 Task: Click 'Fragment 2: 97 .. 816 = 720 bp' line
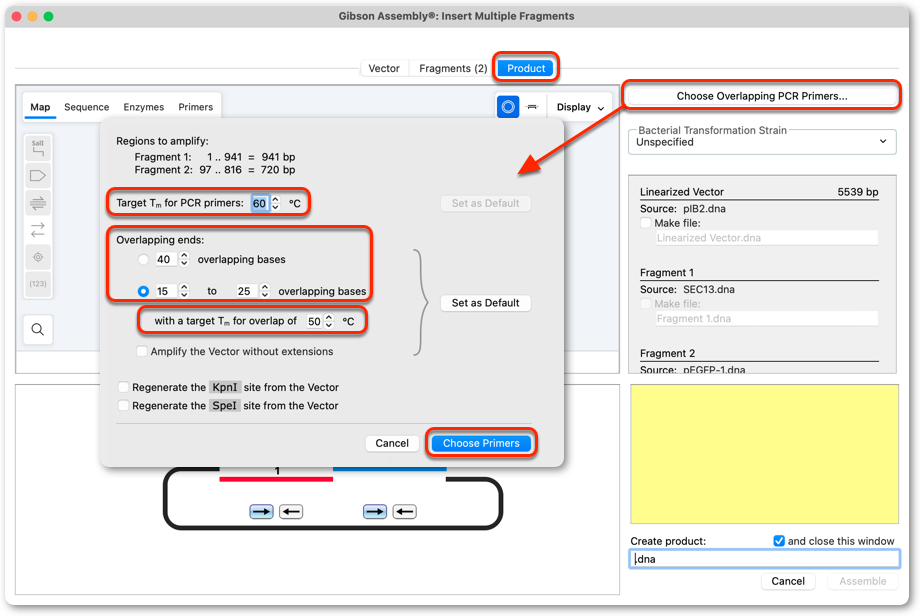[214, 170]
